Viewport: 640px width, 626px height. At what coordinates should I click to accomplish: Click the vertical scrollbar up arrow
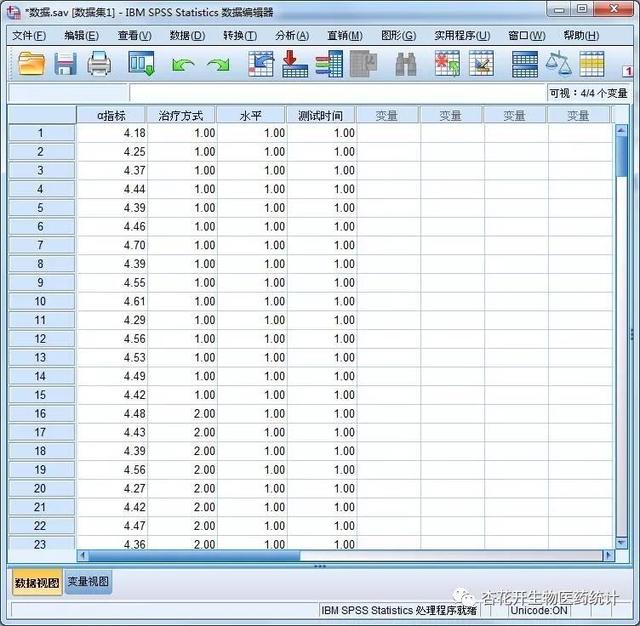pos(621,131)
